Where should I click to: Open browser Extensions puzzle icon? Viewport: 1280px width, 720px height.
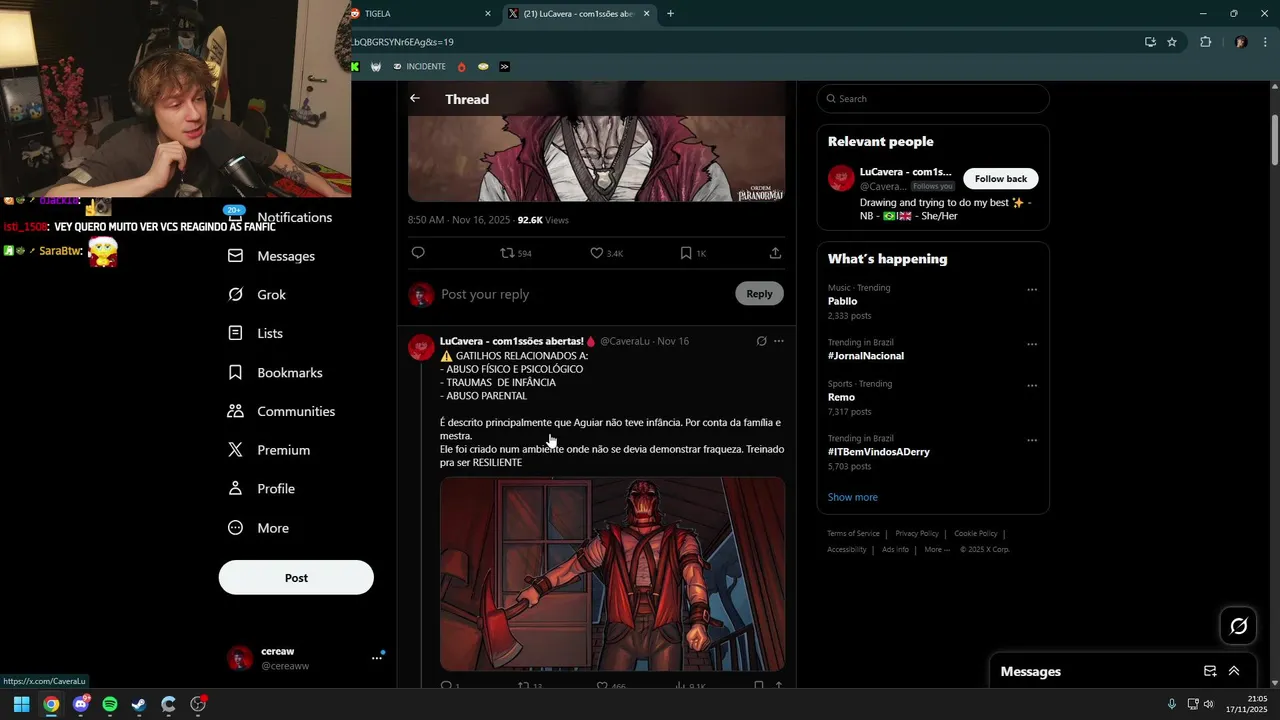1205,42
